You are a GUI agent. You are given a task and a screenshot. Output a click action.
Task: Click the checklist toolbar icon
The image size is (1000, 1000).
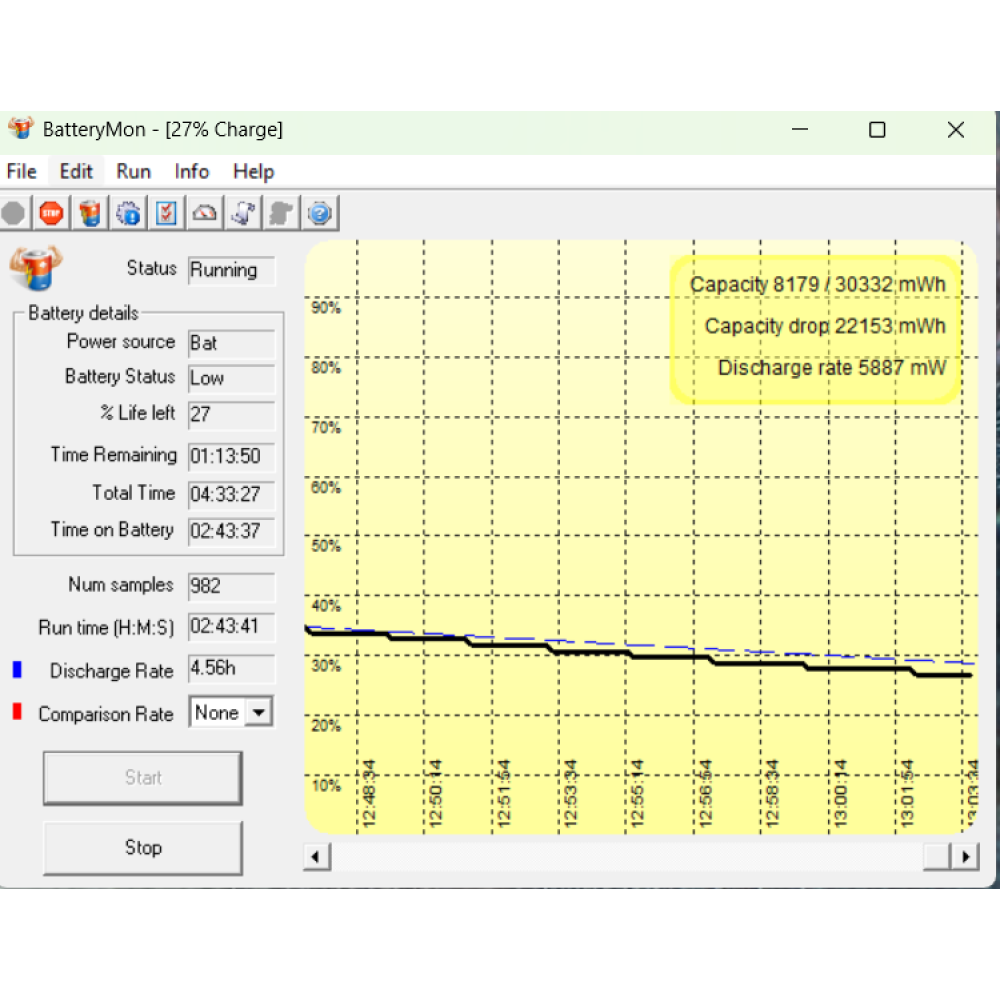pos(166,213)
